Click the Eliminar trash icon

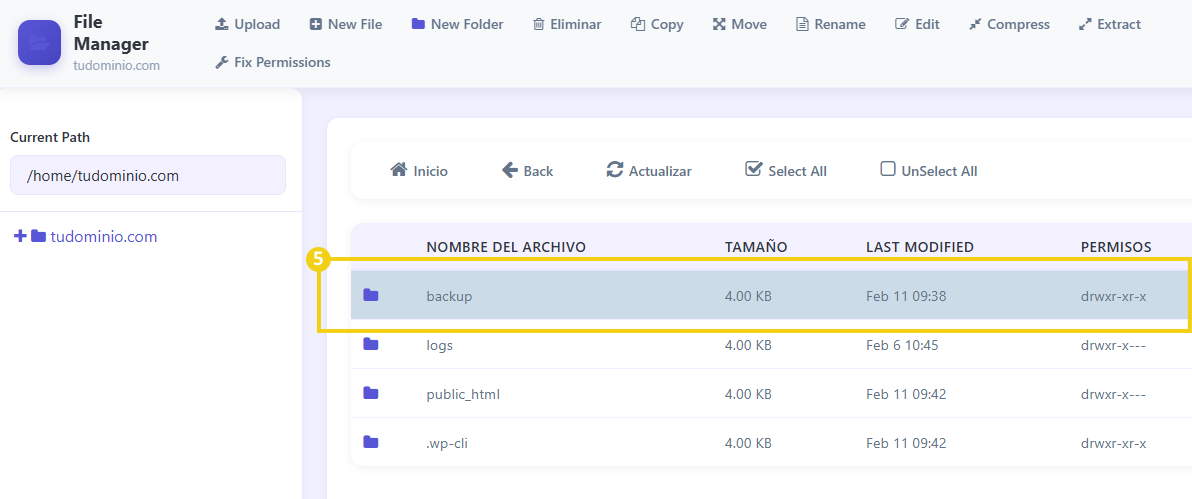click(538, 24)
